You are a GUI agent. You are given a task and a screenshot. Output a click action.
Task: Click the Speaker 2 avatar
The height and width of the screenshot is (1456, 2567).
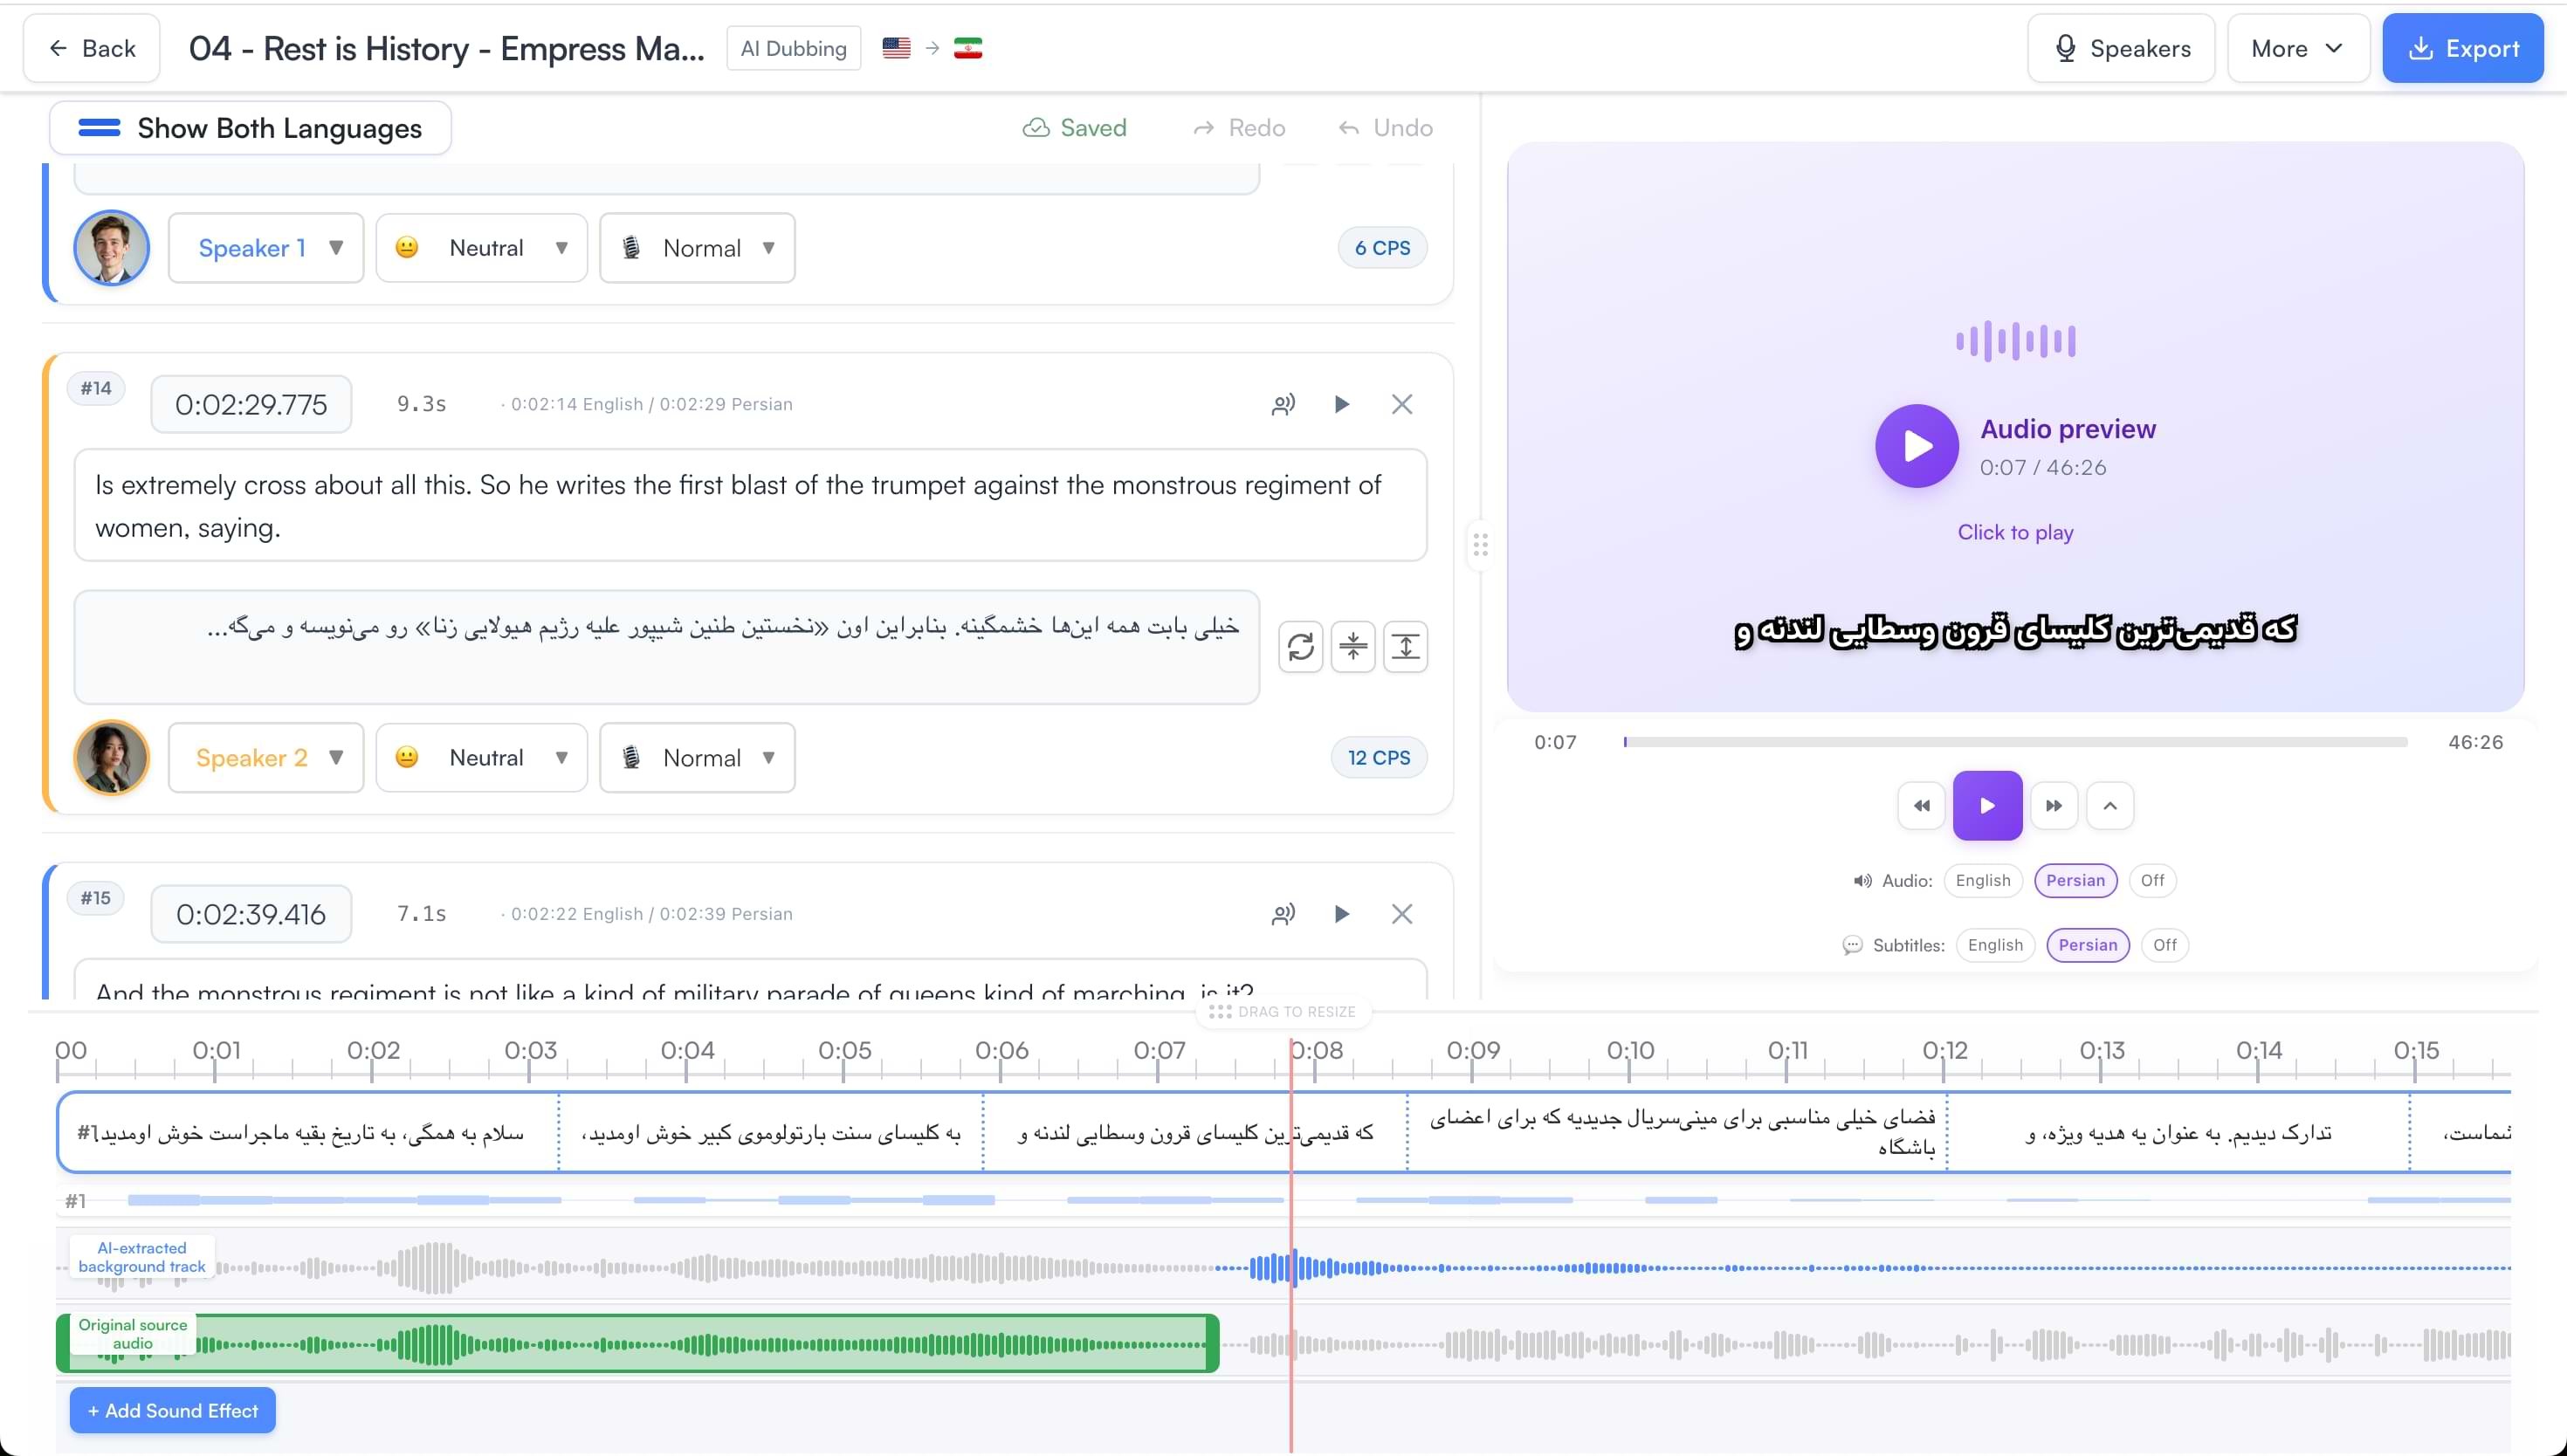click(x=112, y=758)
